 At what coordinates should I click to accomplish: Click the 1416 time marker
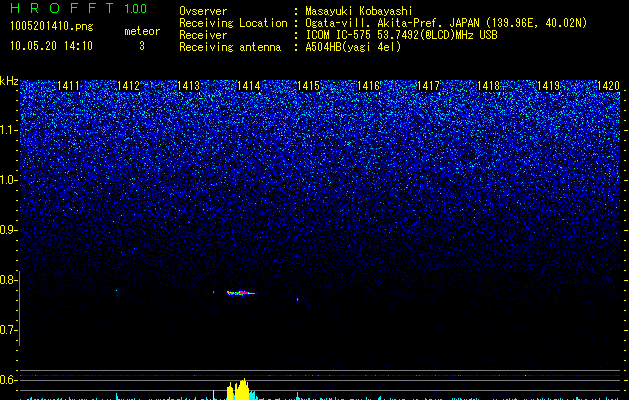click(x=369, y=86)
